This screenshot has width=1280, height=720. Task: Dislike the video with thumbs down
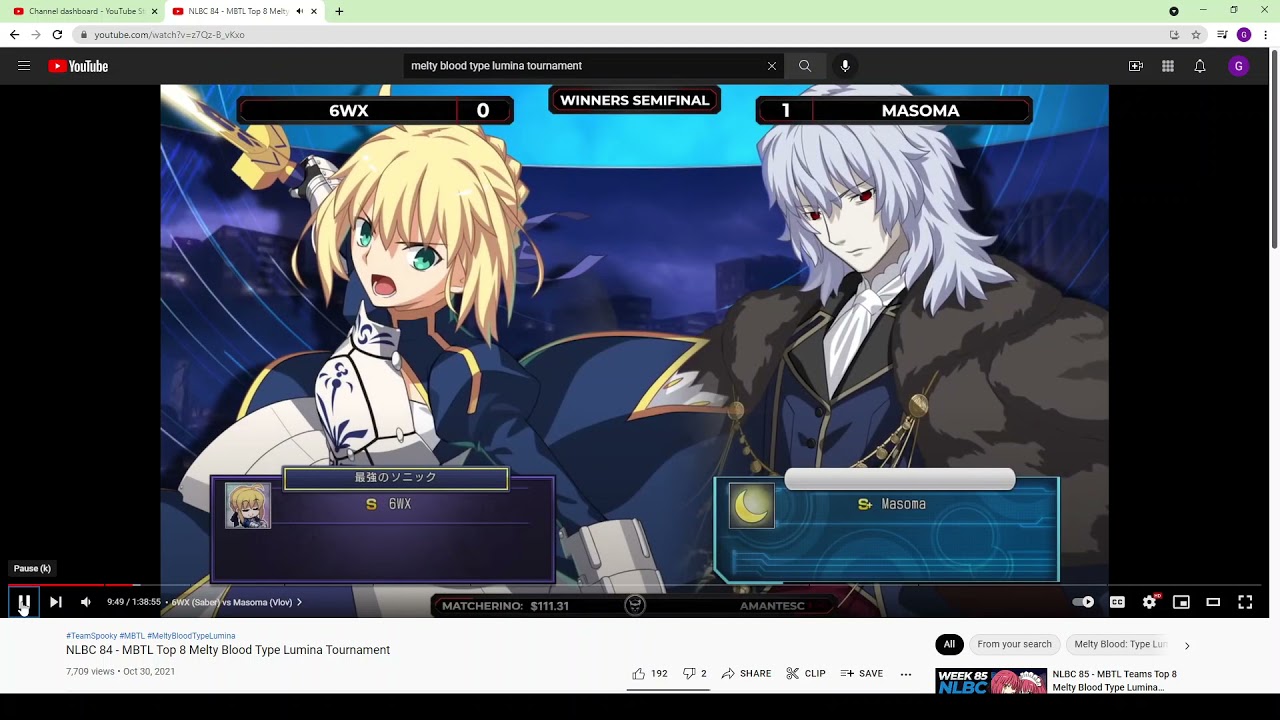[x=695, y=674]
